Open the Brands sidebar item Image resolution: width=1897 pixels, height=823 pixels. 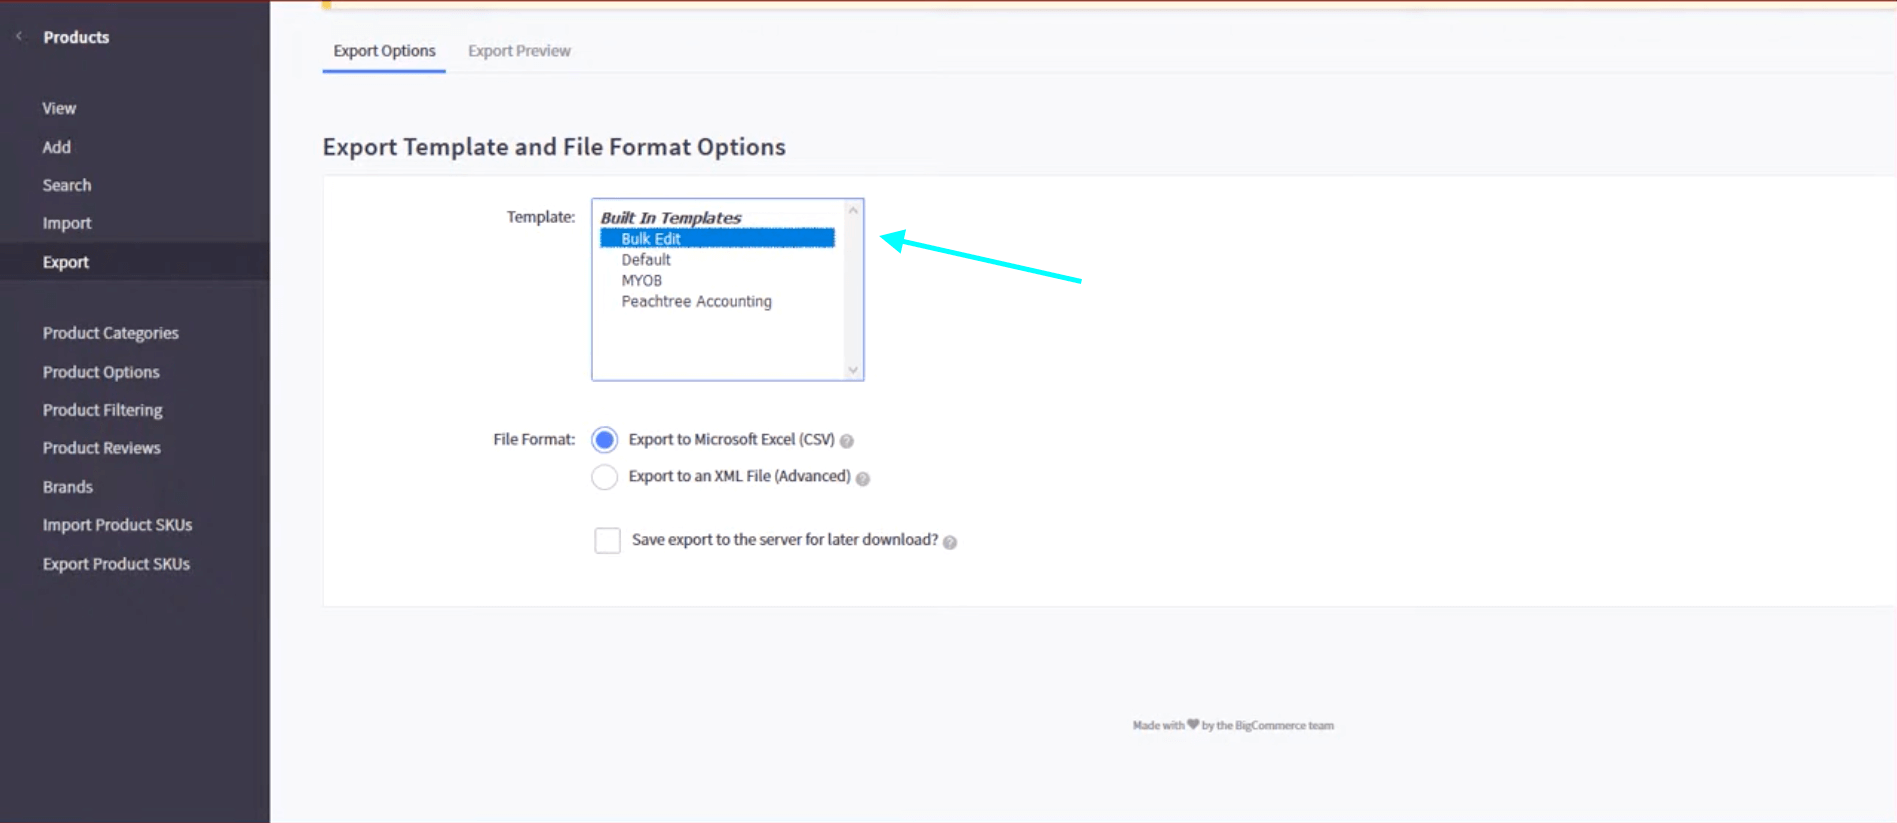(67, 487)
